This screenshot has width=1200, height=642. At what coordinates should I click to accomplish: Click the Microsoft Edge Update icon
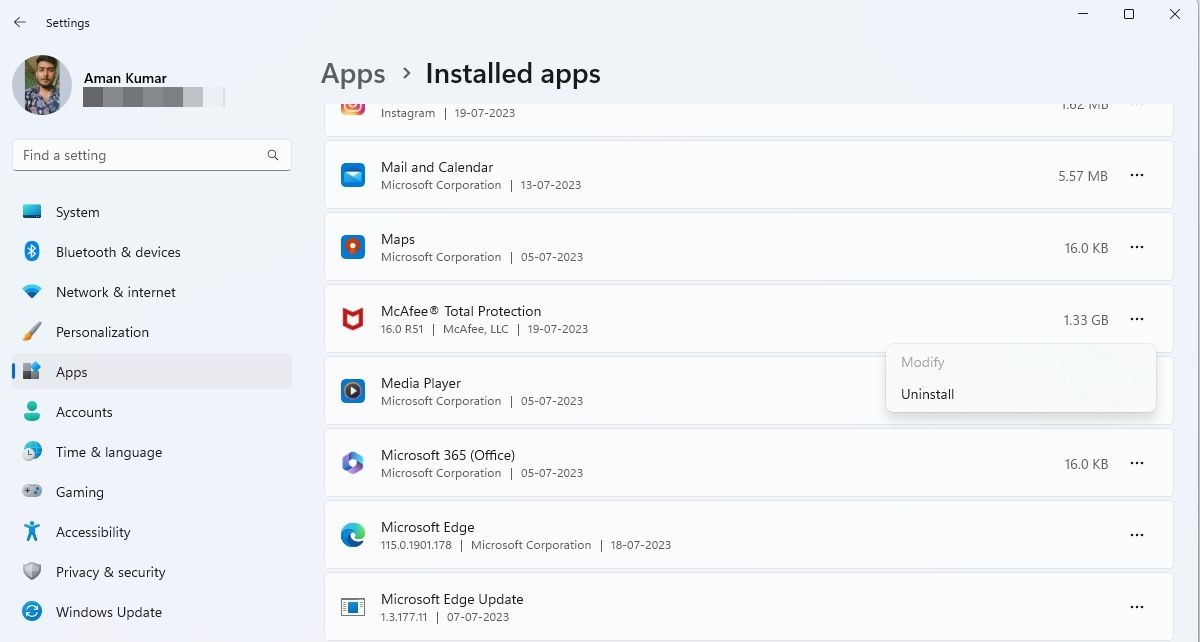(x=353, y=607)
